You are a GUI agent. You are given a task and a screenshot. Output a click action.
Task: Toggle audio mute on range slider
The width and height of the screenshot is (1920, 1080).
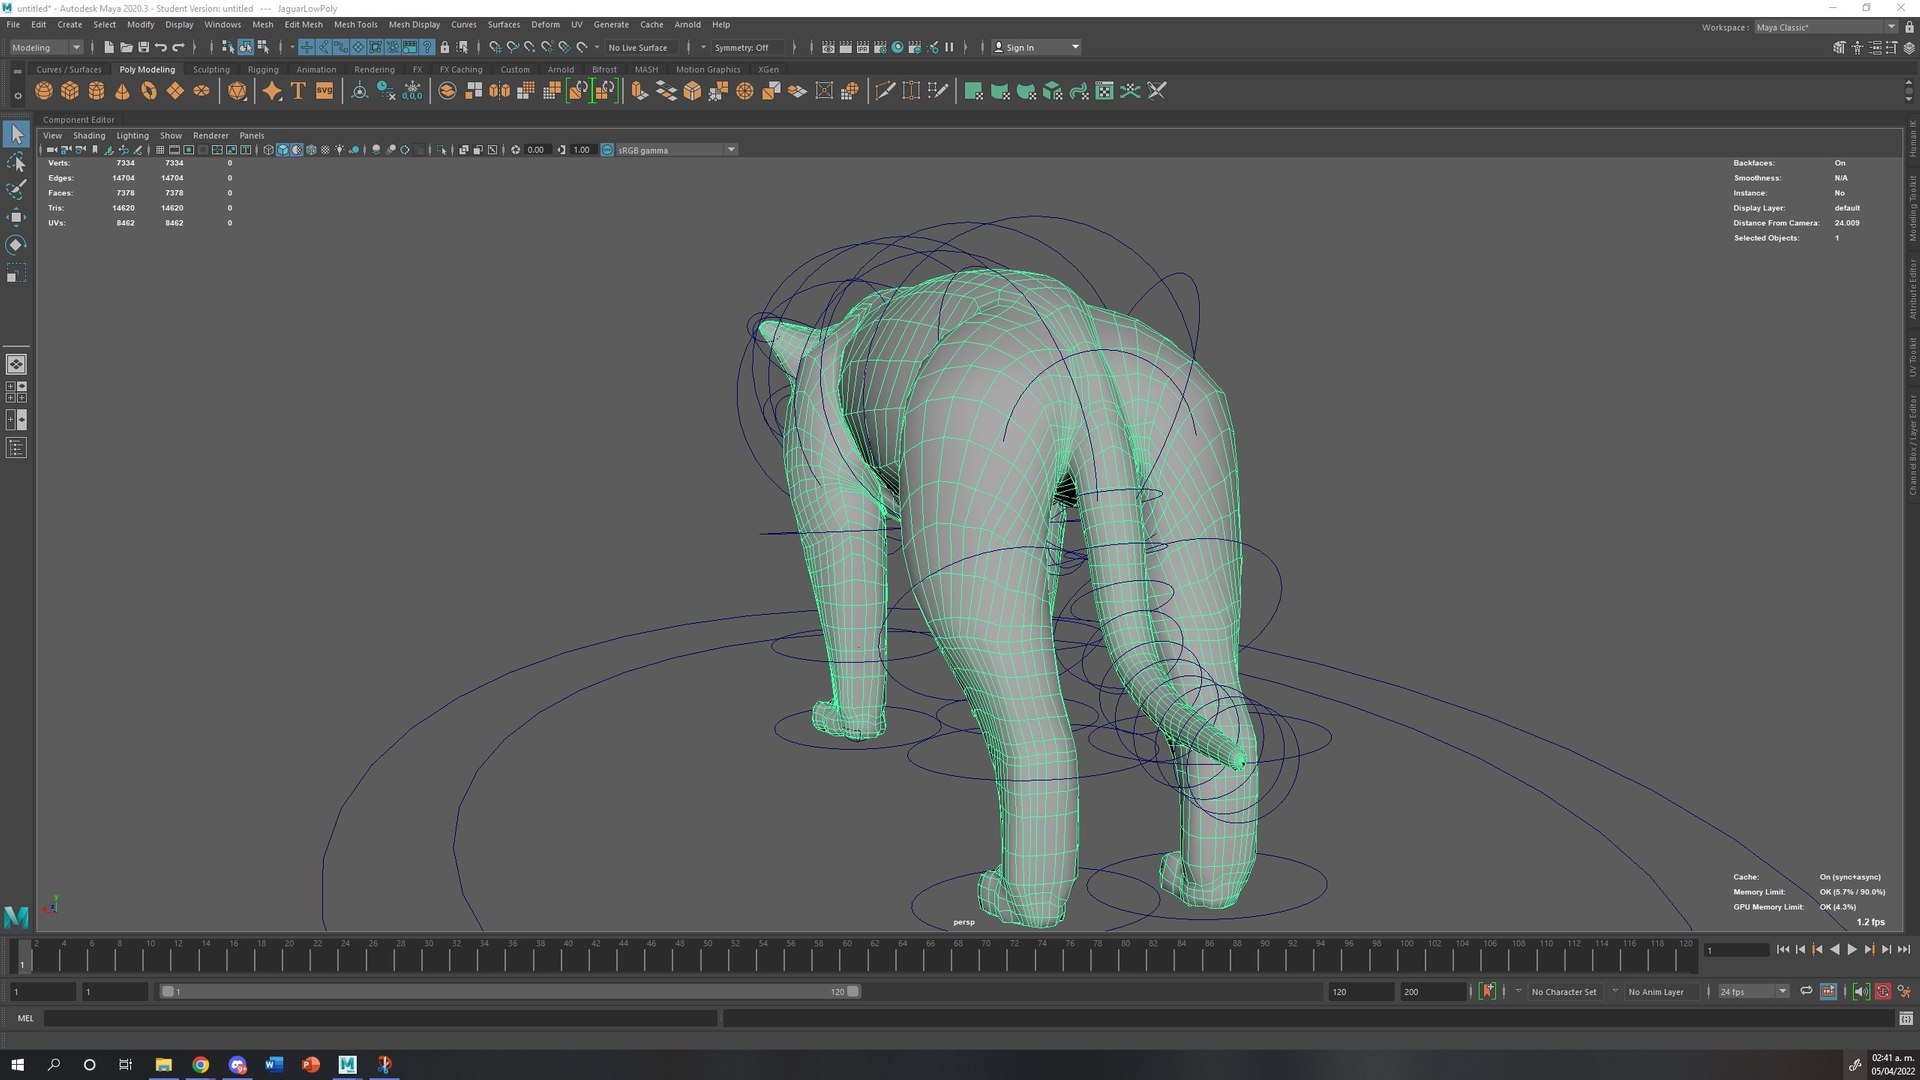point(1860,991)
